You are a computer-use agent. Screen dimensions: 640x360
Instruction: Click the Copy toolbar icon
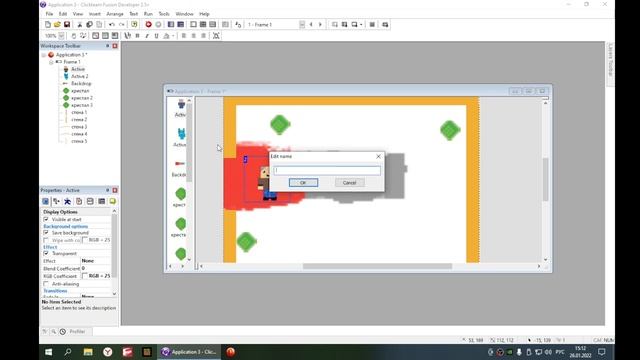89,24
